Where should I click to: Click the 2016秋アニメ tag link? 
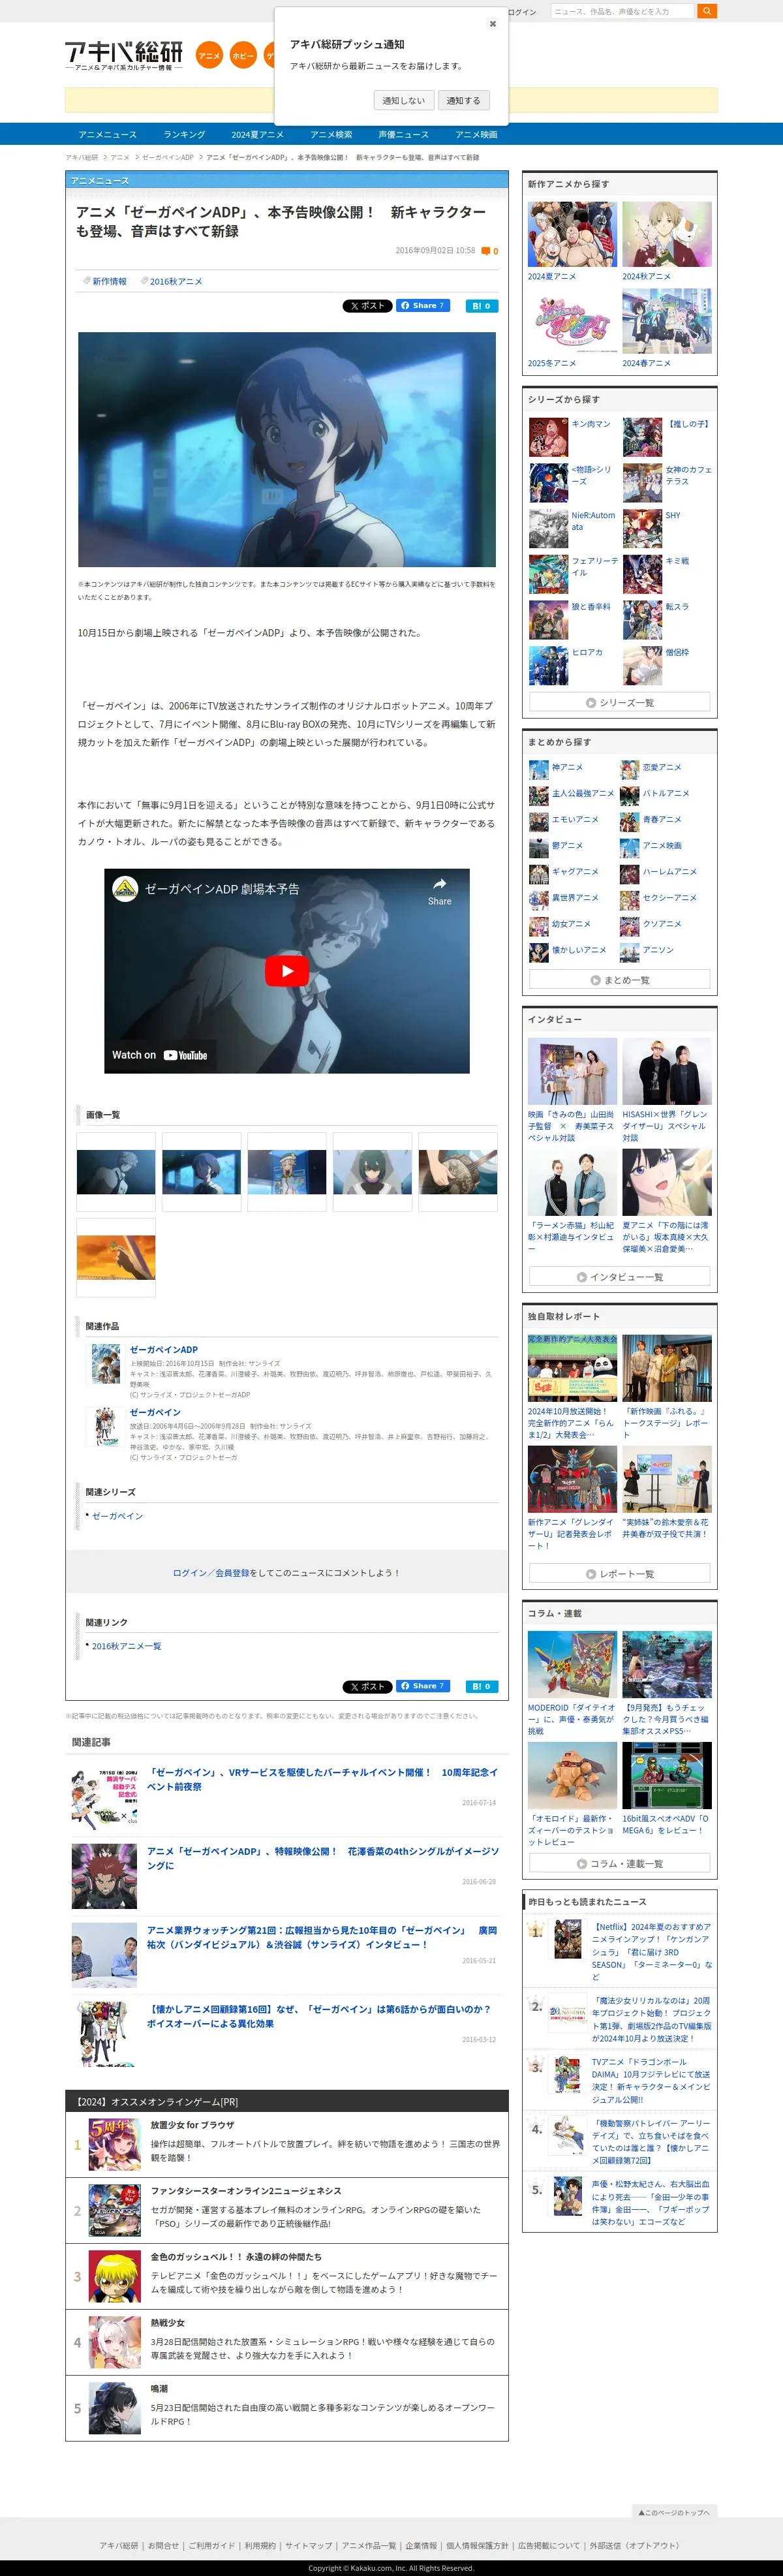176,281
